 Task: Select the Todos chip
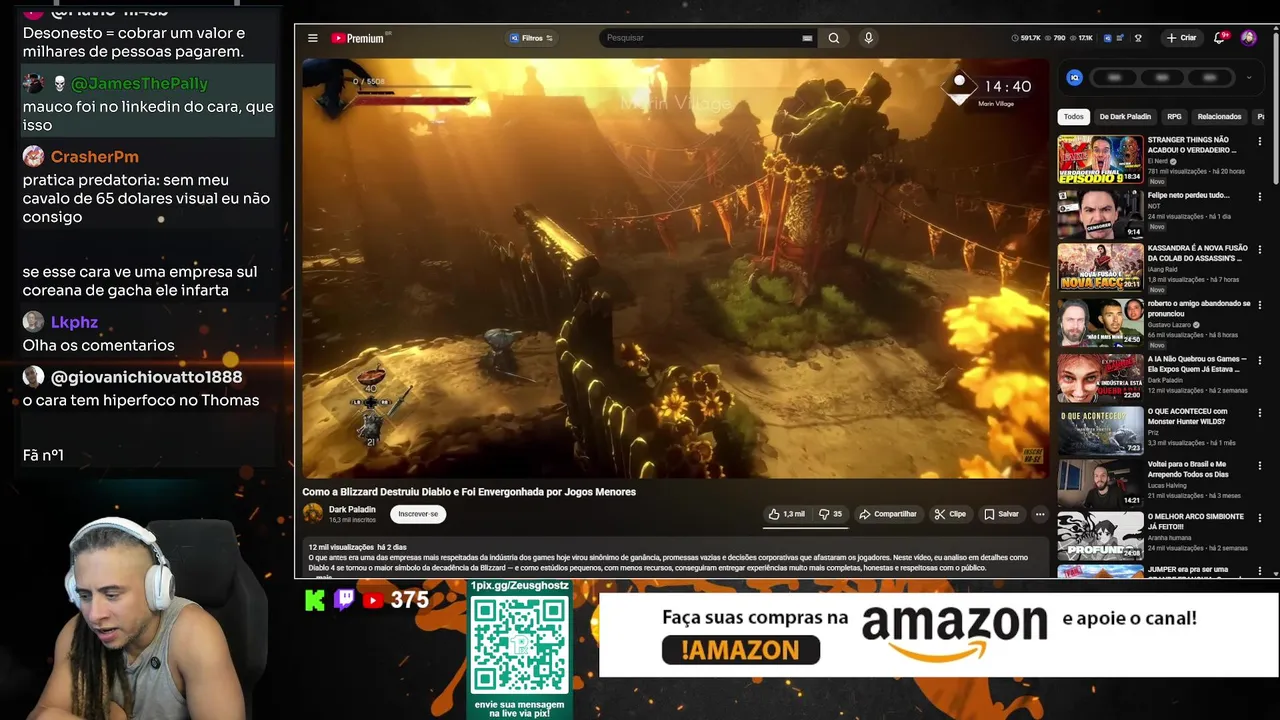click(1073, 116)
